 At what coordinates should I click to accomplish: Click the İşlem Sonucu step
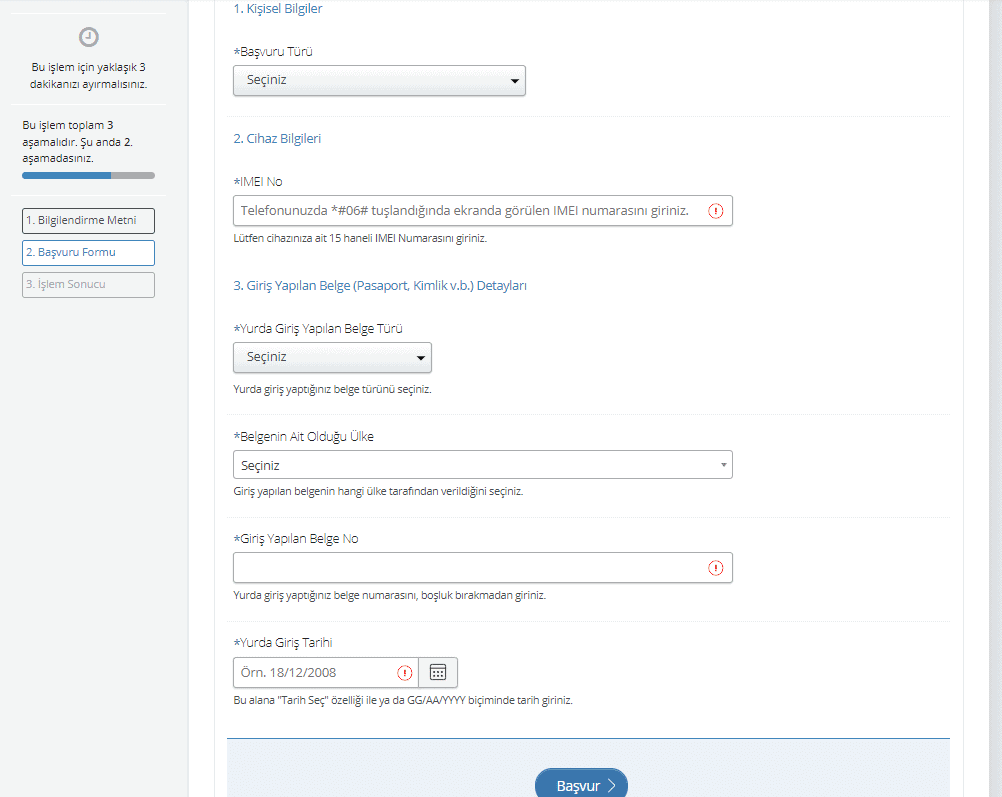click(88, 285)
